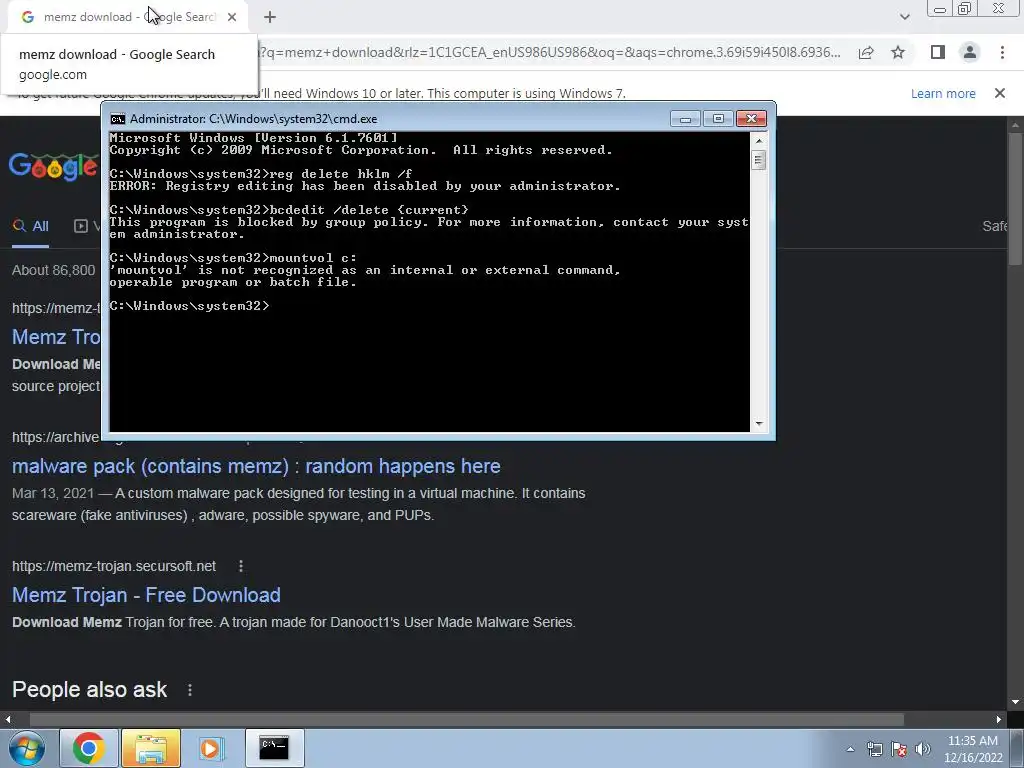This screenshot has height=768, width=1024.
Task: Click the network tray icon
Action: tap(874, 749)
